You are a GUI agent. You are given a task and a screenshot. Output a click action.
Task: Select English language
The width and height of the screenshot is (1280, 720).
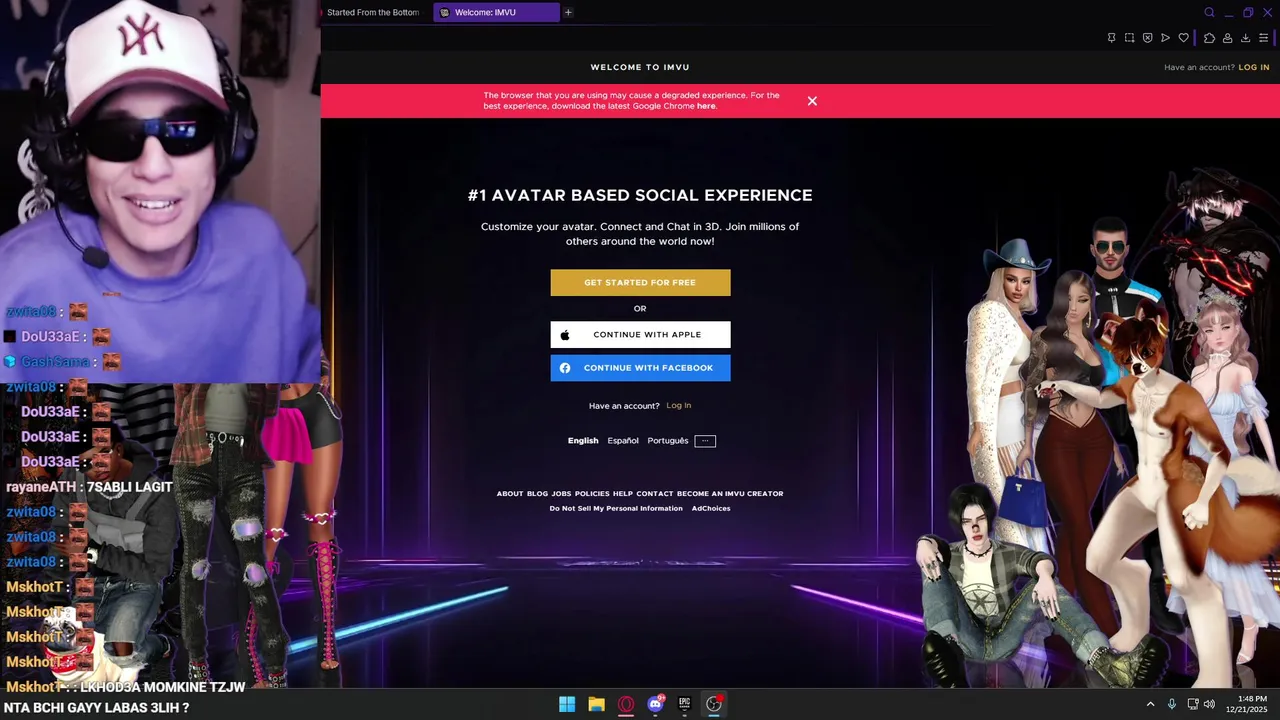point(583,441)
